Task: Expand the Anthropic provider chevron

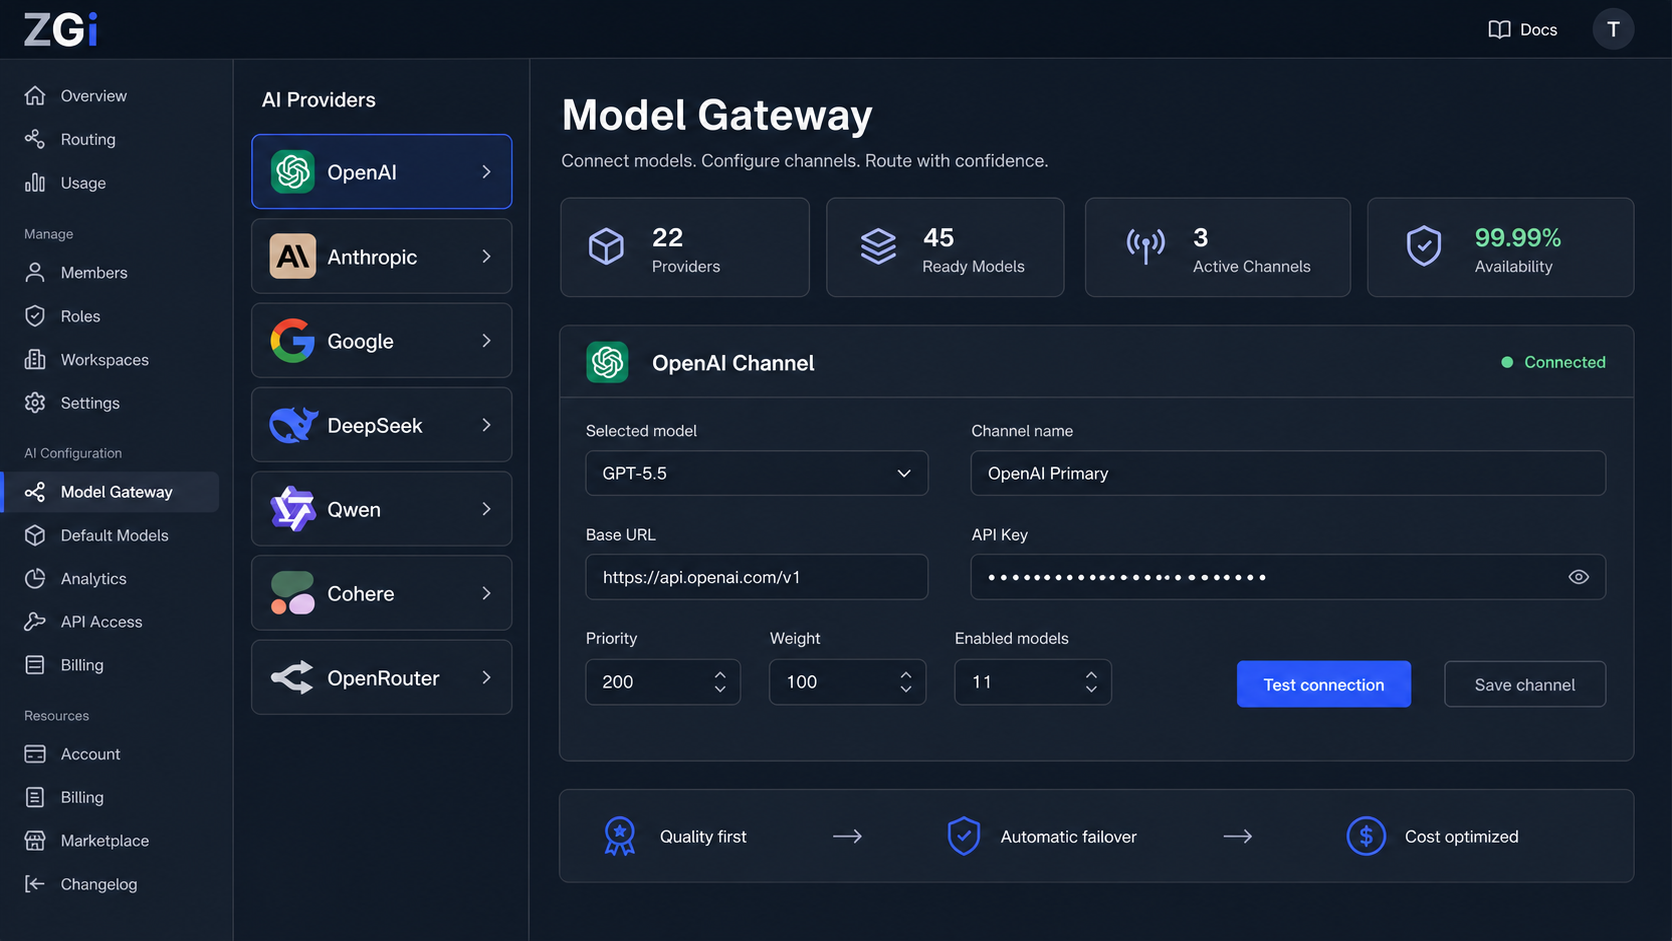Action: click(x=487, y=257)
